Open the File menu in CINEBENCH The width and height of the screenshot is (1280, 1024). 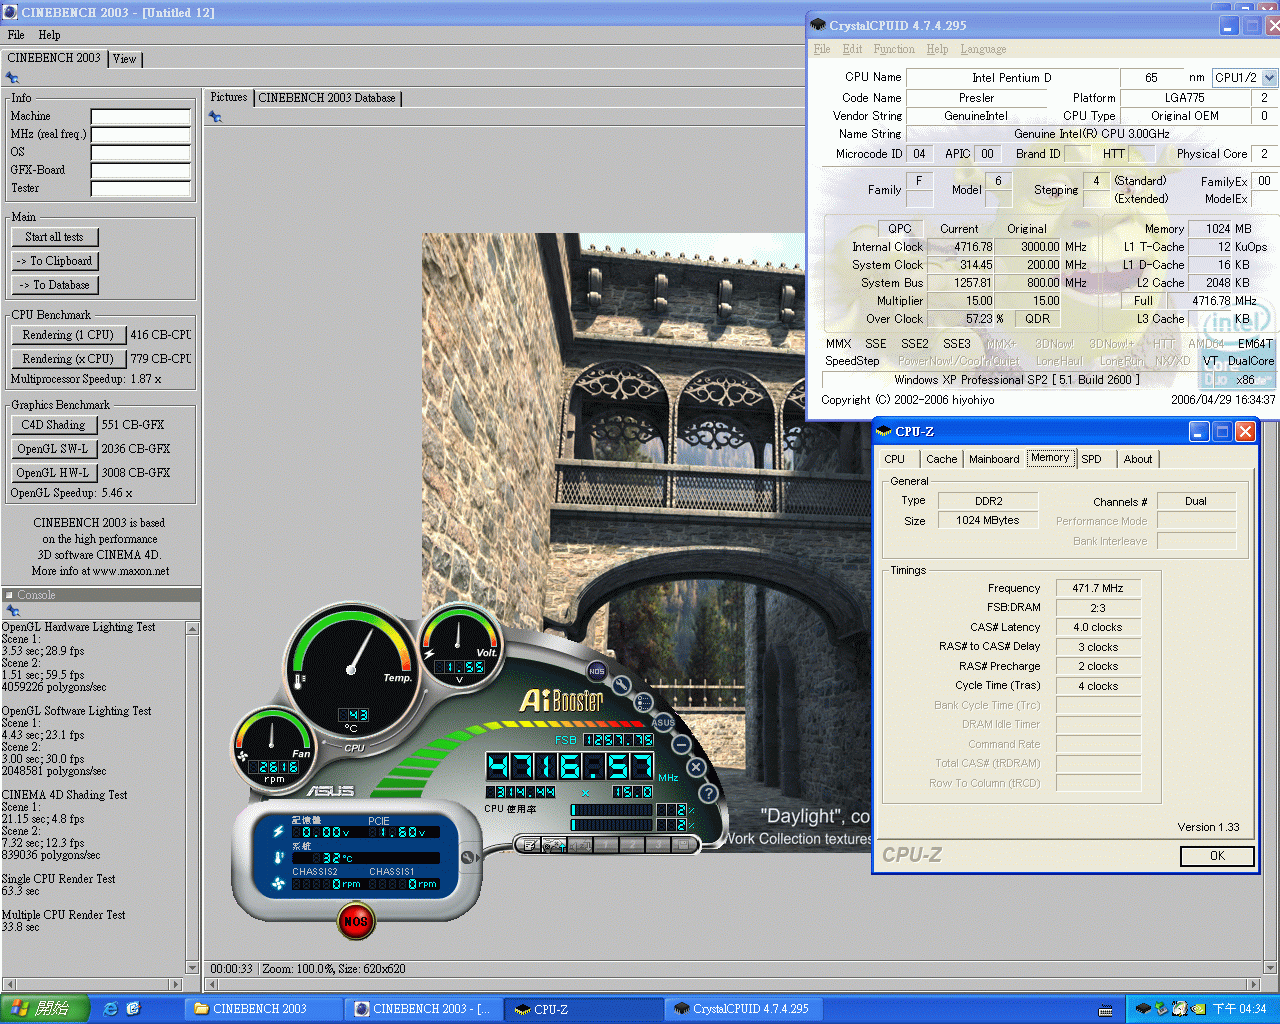[16, 35]
